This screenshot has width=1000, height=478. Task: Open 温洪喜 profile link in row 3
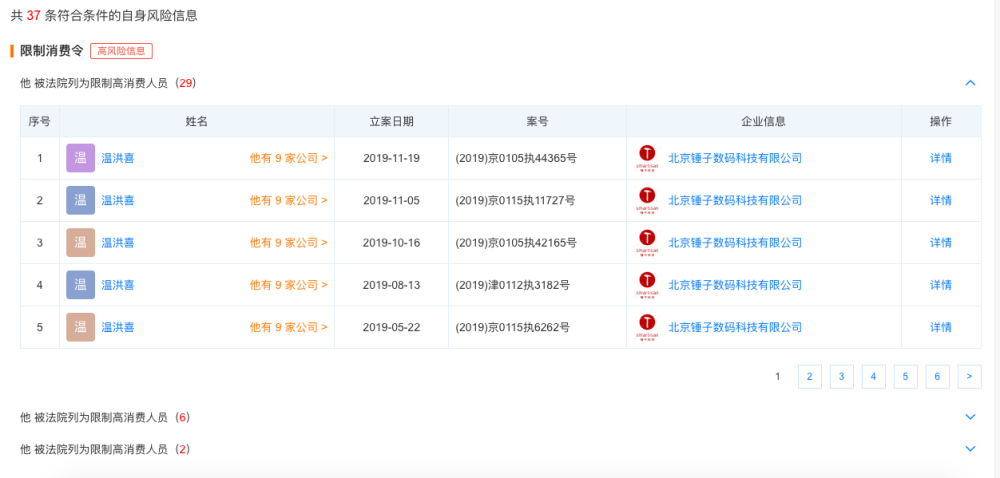click(x=118, y=243)
